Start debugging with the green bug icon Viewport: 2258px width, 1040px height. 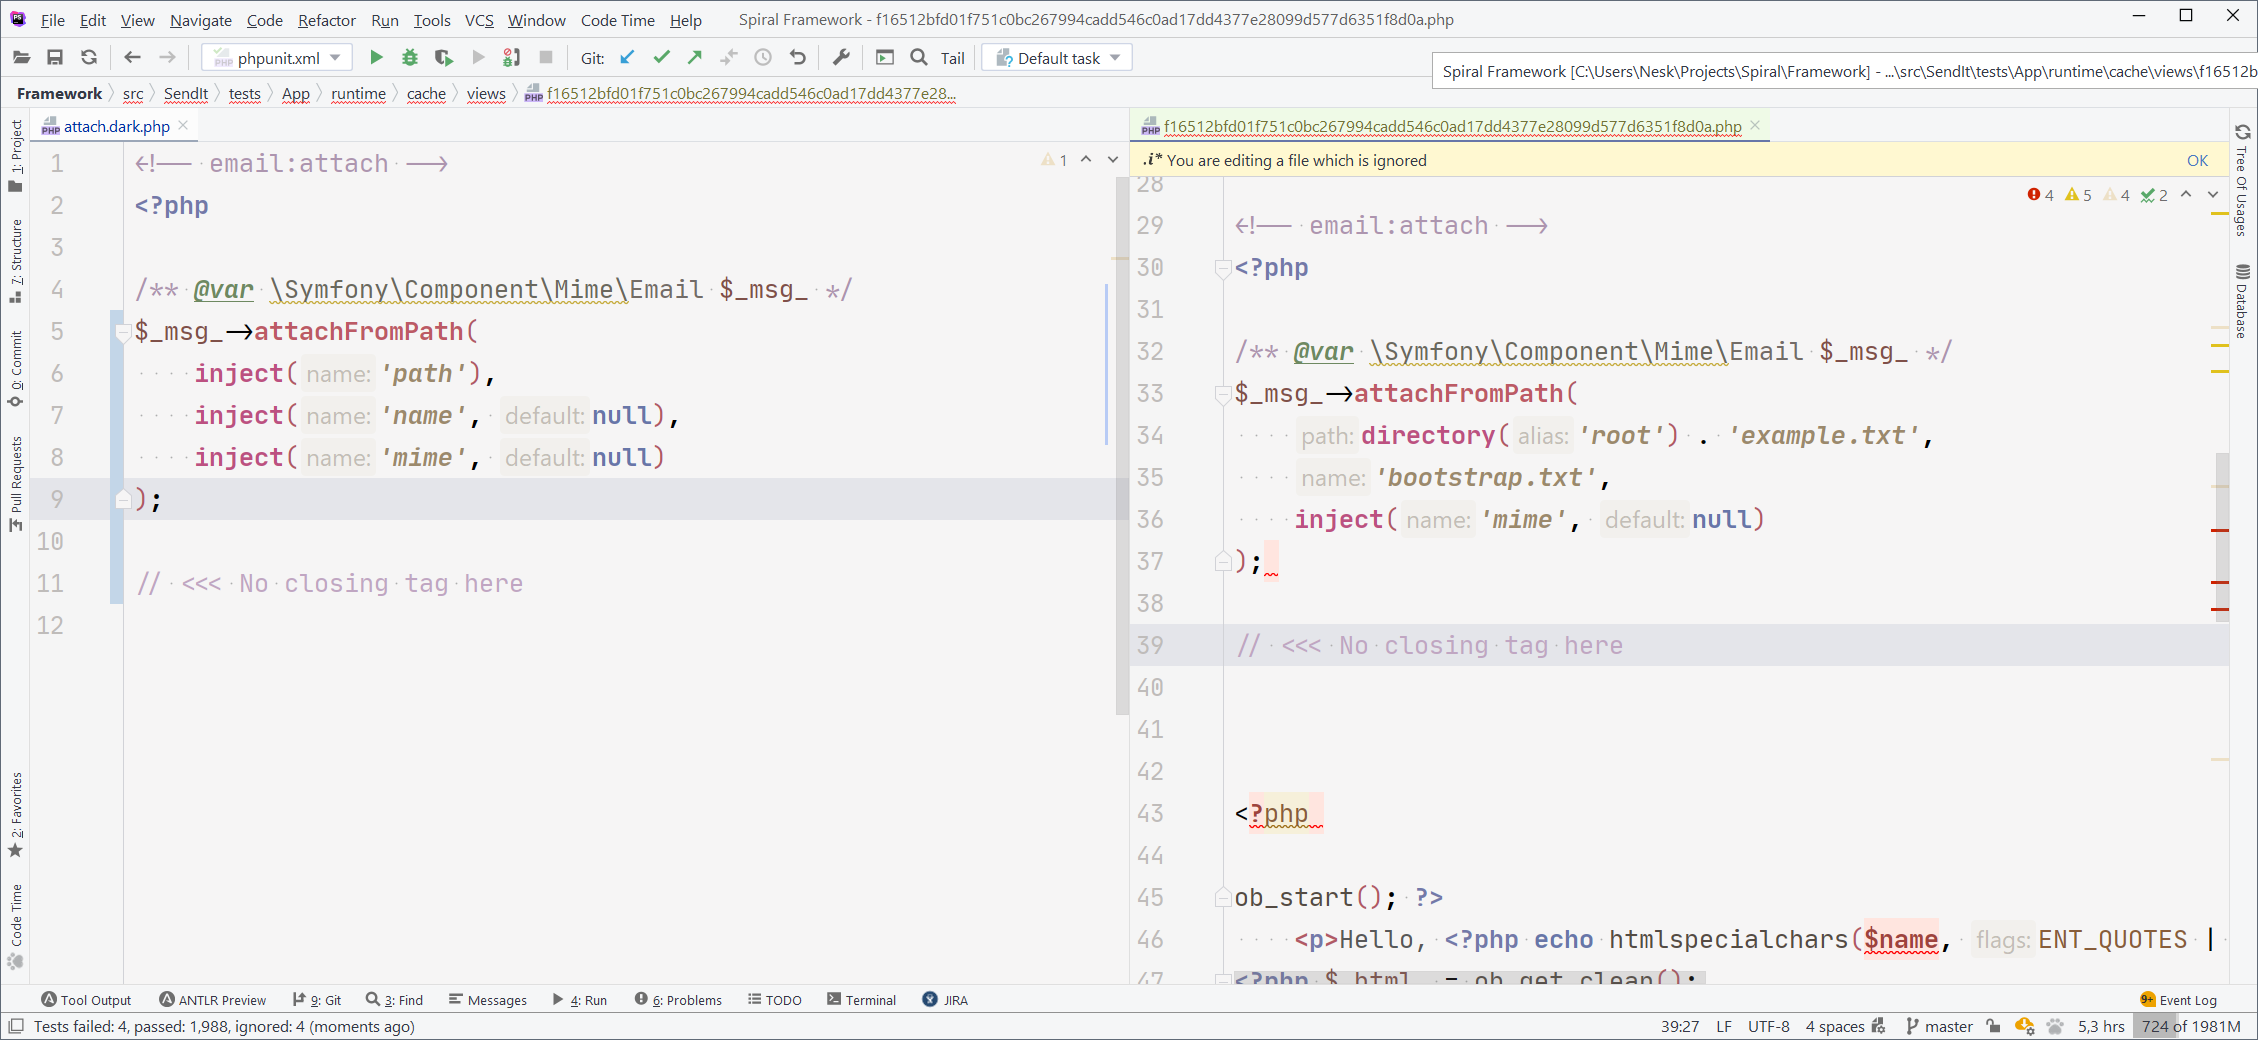click(x=410, y=58)
